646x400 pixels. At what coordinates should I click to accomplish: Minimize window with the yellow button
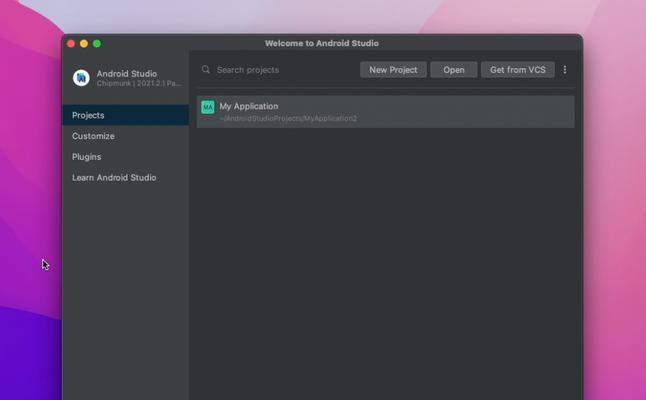click(84, 44)
